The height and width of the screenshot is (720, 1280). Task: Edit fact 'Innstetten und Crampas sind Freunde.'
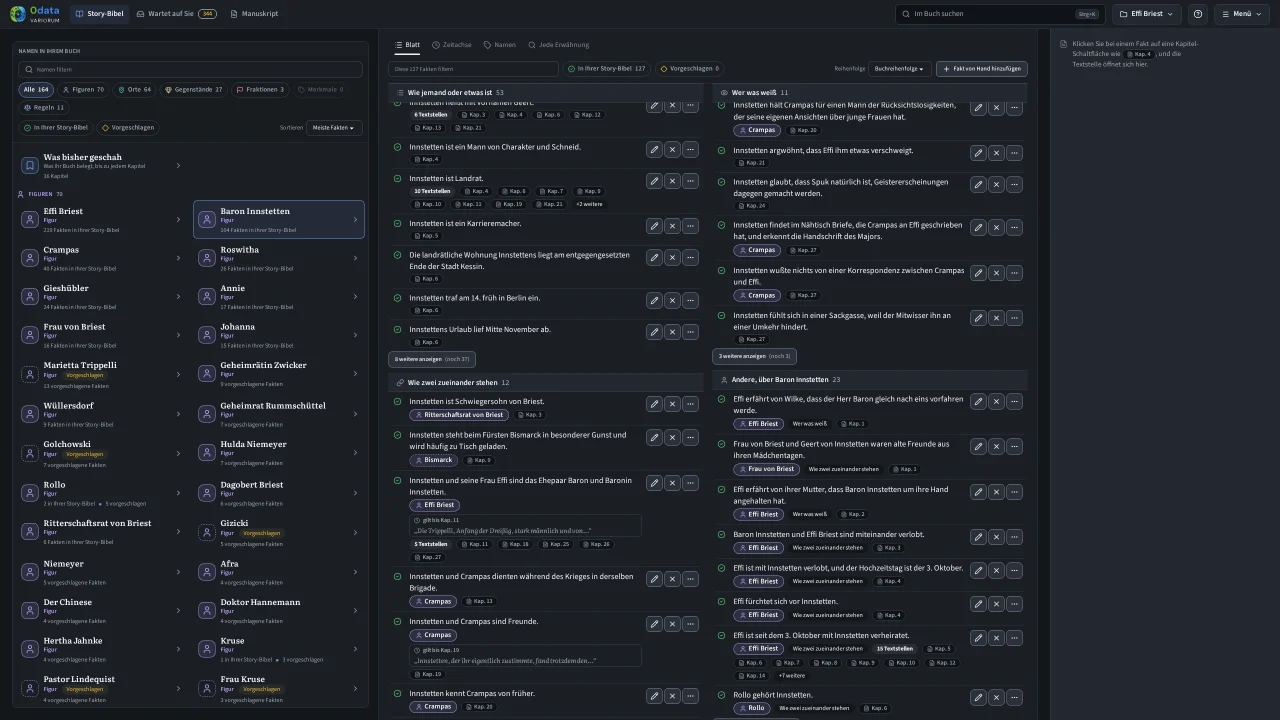click(x=654, y=624)
